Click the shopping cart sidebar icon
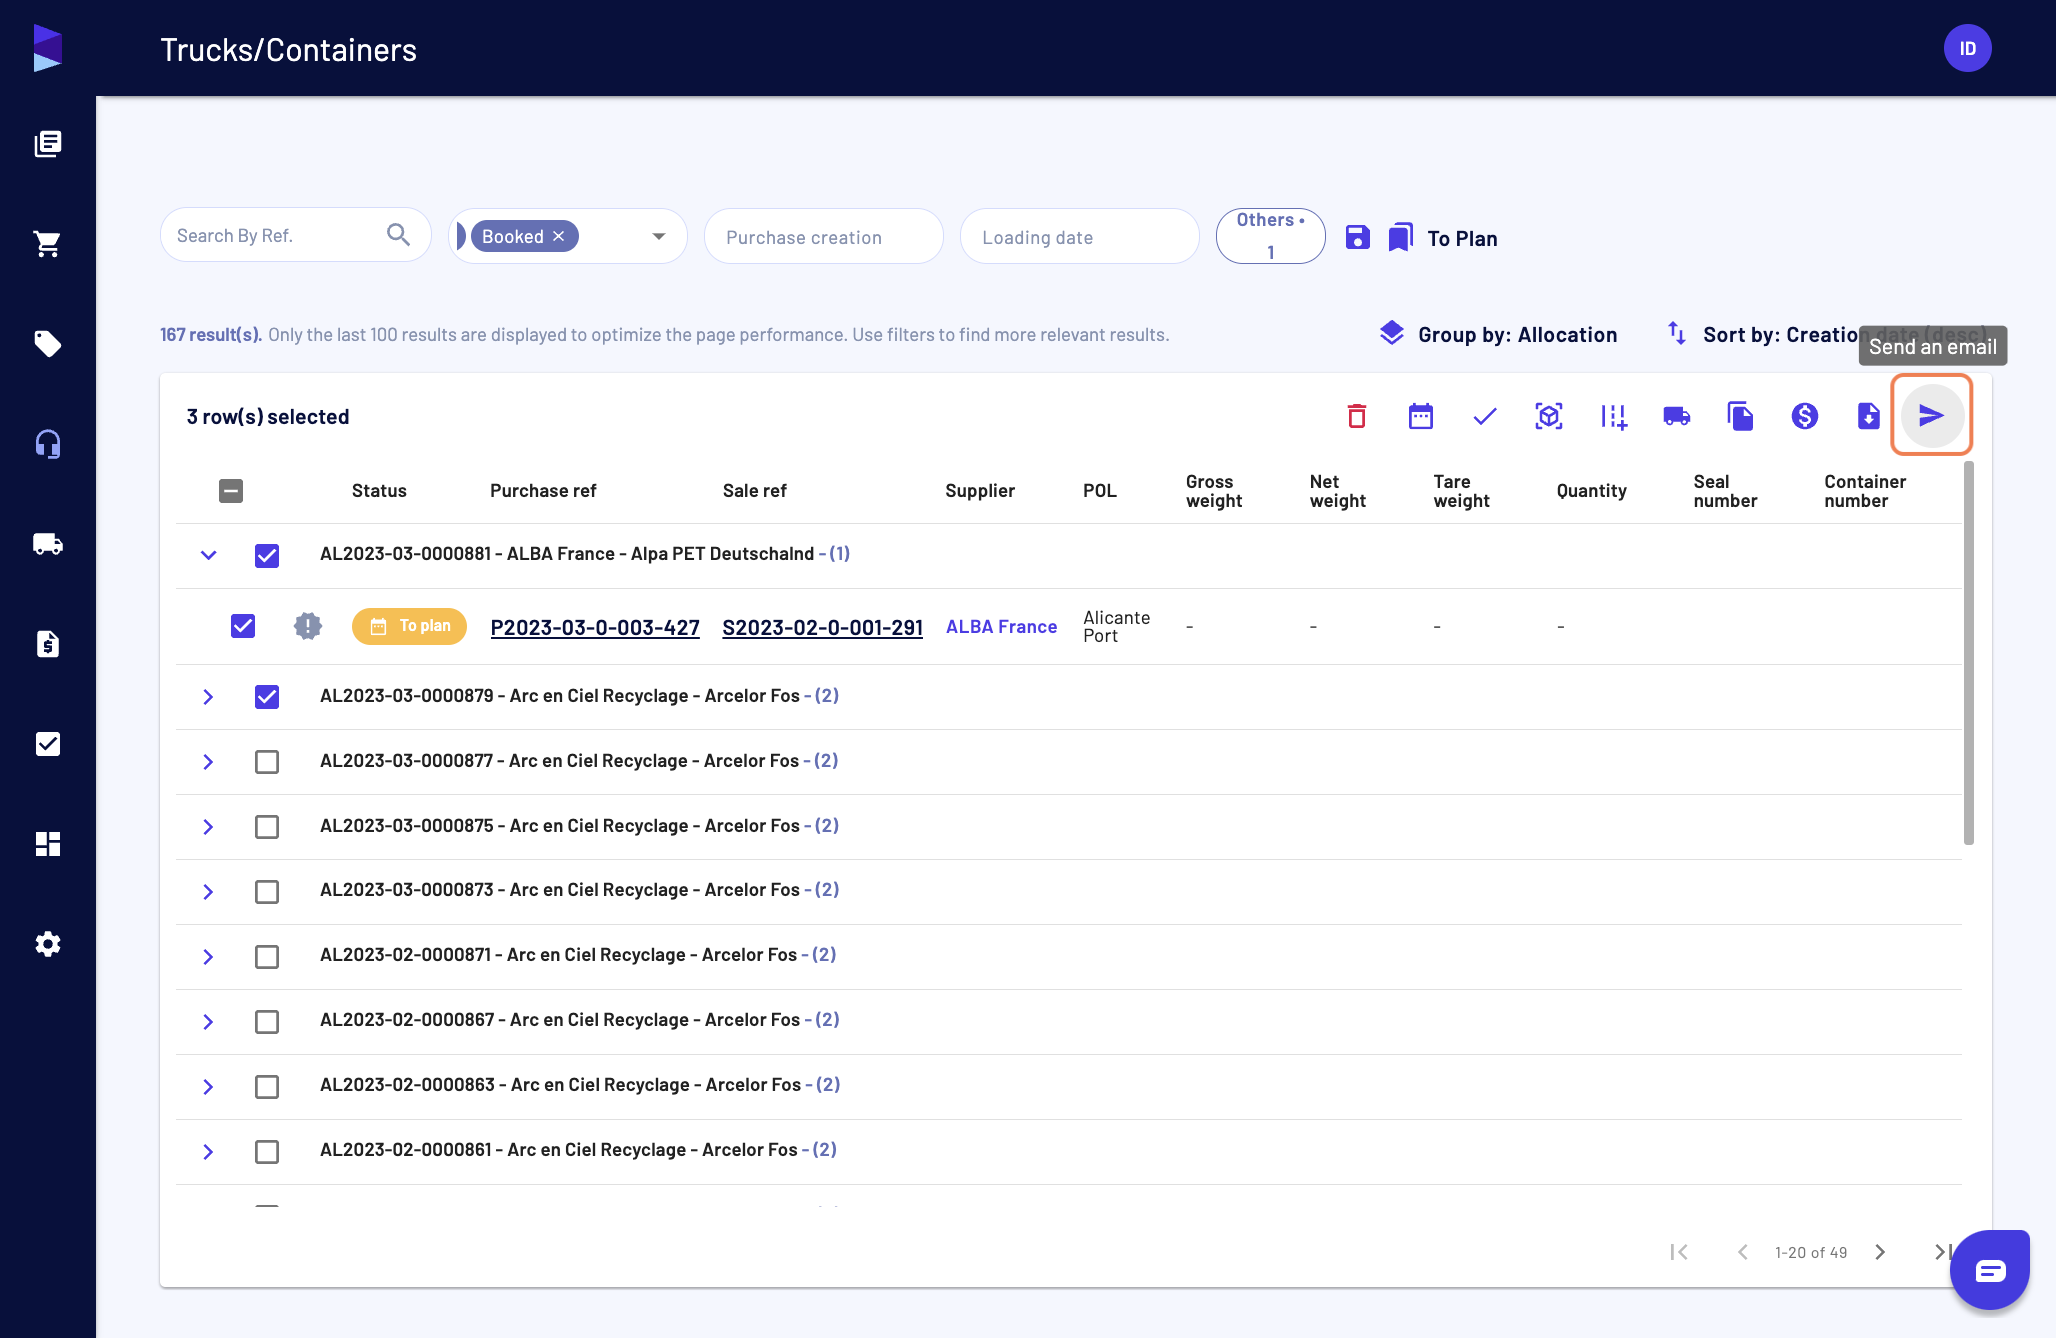 click(48, 244)
